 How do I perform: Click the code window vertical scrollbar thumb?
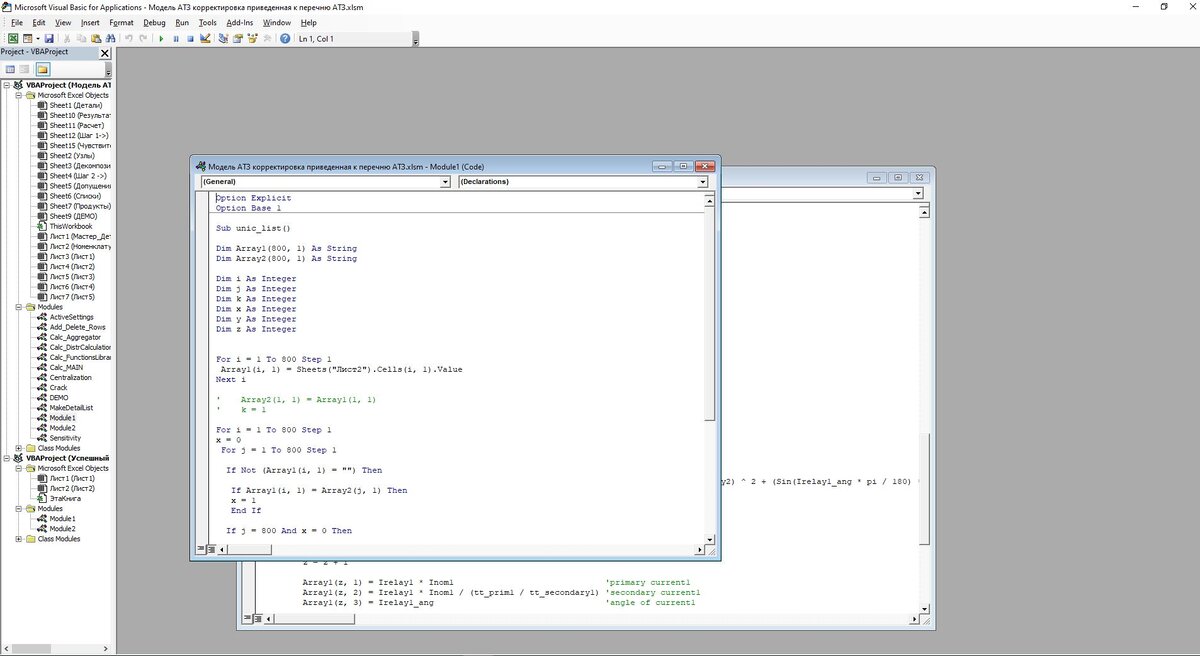click(x=710, y=313)
